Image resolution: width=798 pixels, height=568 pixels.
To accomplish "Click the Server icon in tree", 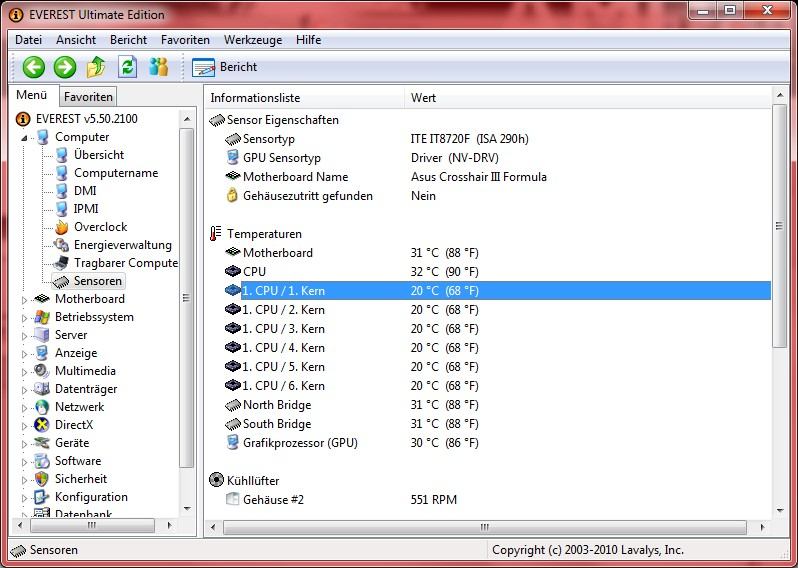I will (42, 335).
